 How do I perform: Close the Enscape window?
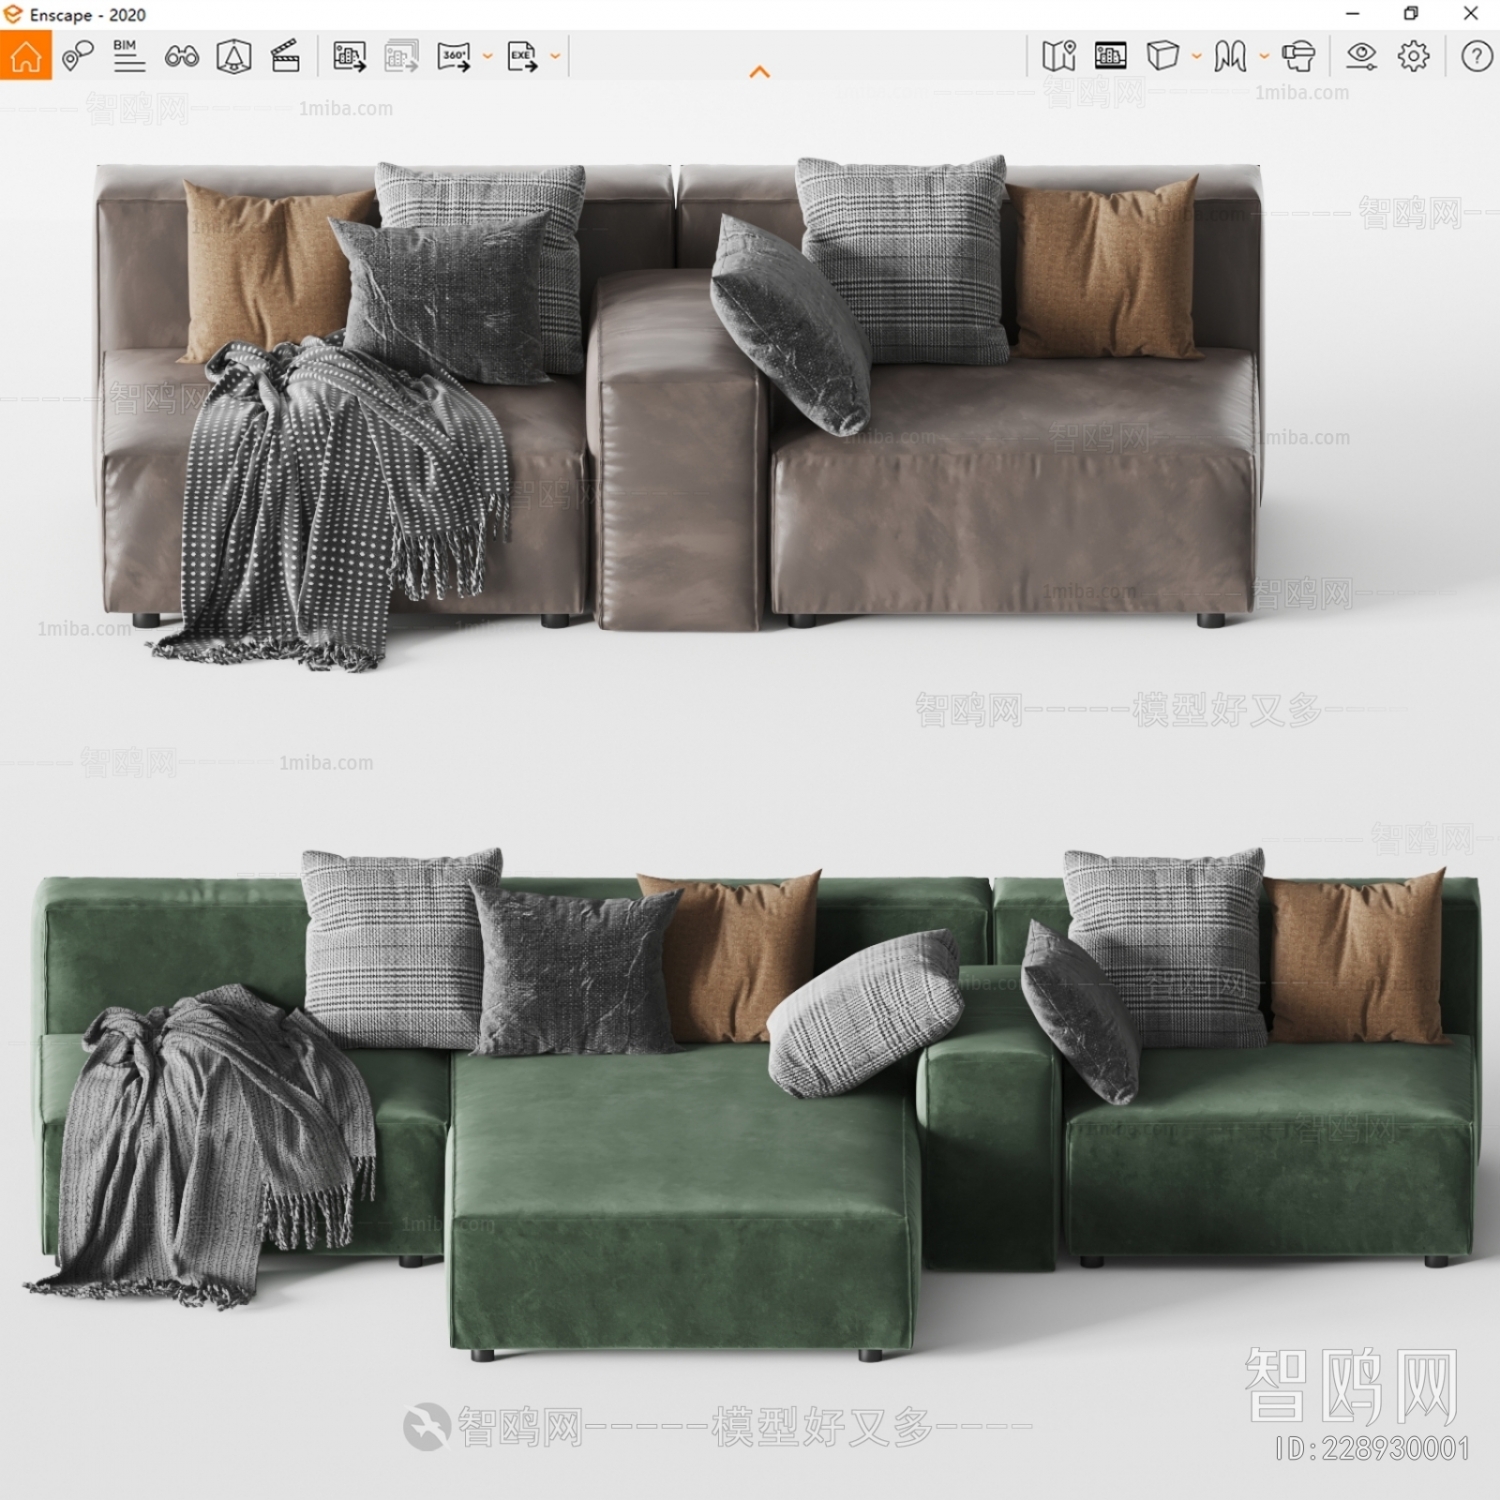(x=1470, y=14)
